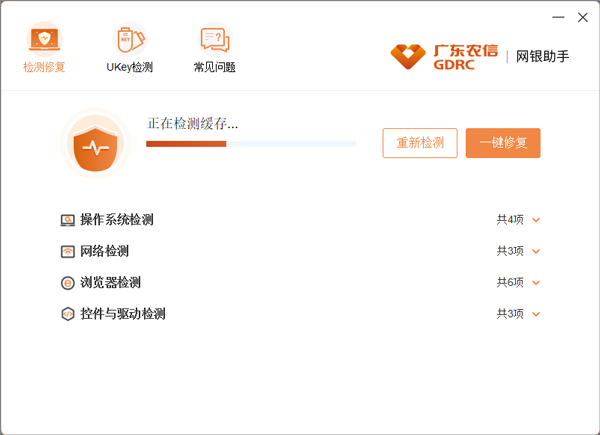This screenshot has height=435, width=600.
Task: Click the 浏览器检测 browser e icon
Action: point(68,283)
